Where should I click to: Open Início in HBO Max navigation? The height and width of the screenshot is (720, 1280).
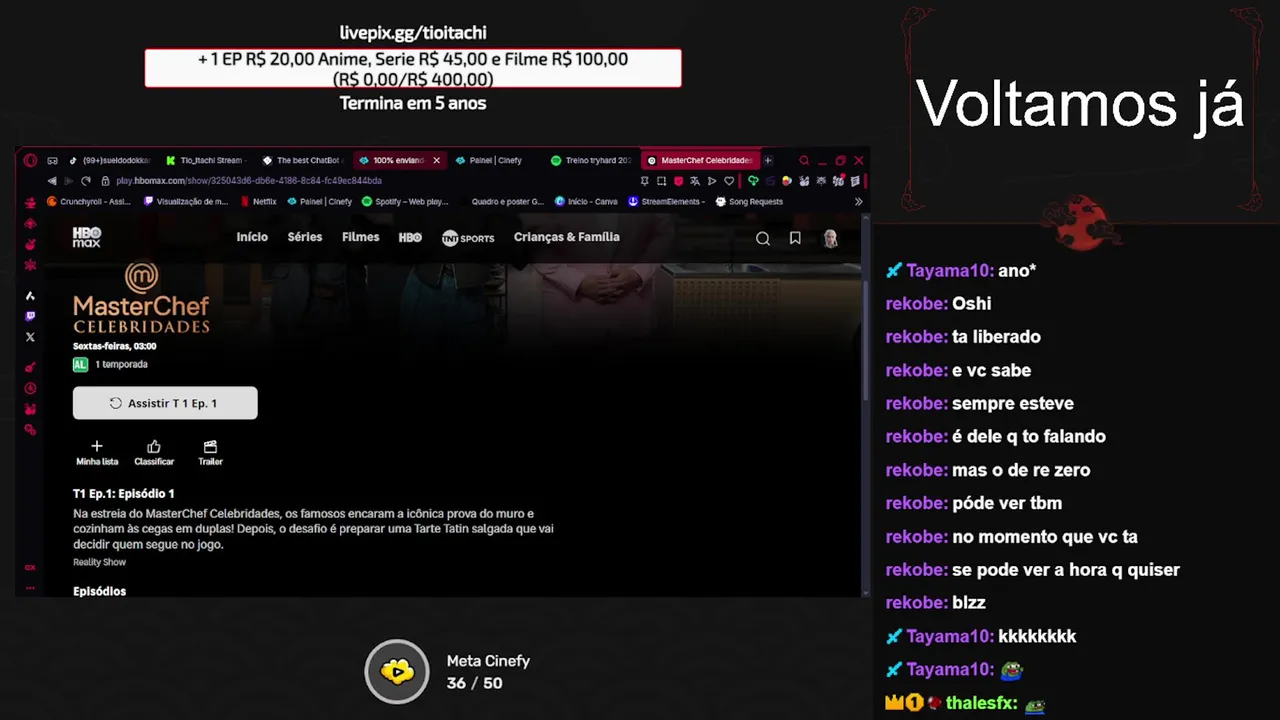[252, 237]
